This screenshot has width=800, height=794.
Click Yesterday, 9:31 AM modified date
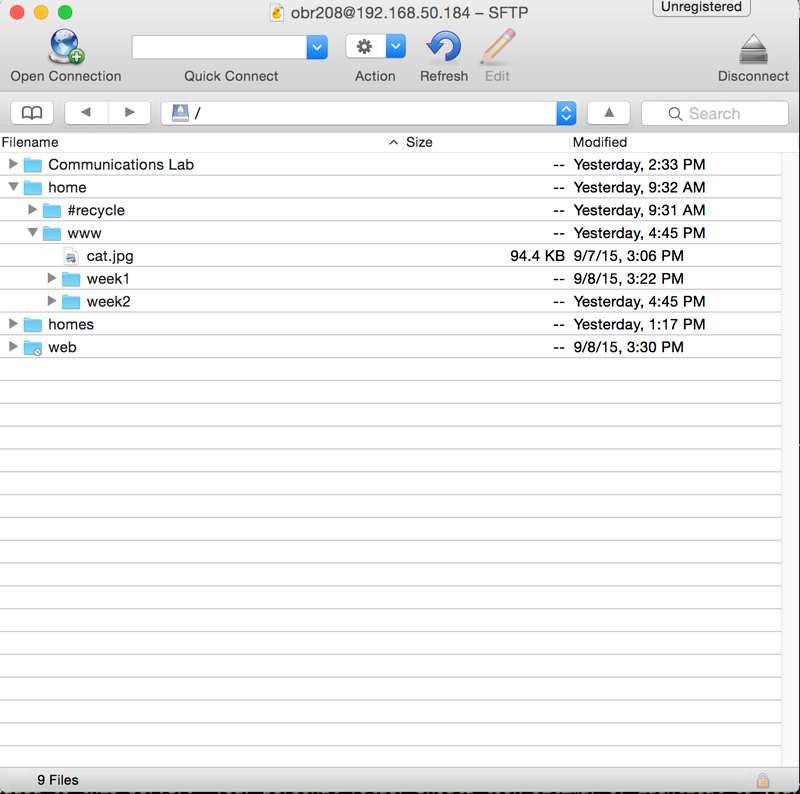[639, 210]
